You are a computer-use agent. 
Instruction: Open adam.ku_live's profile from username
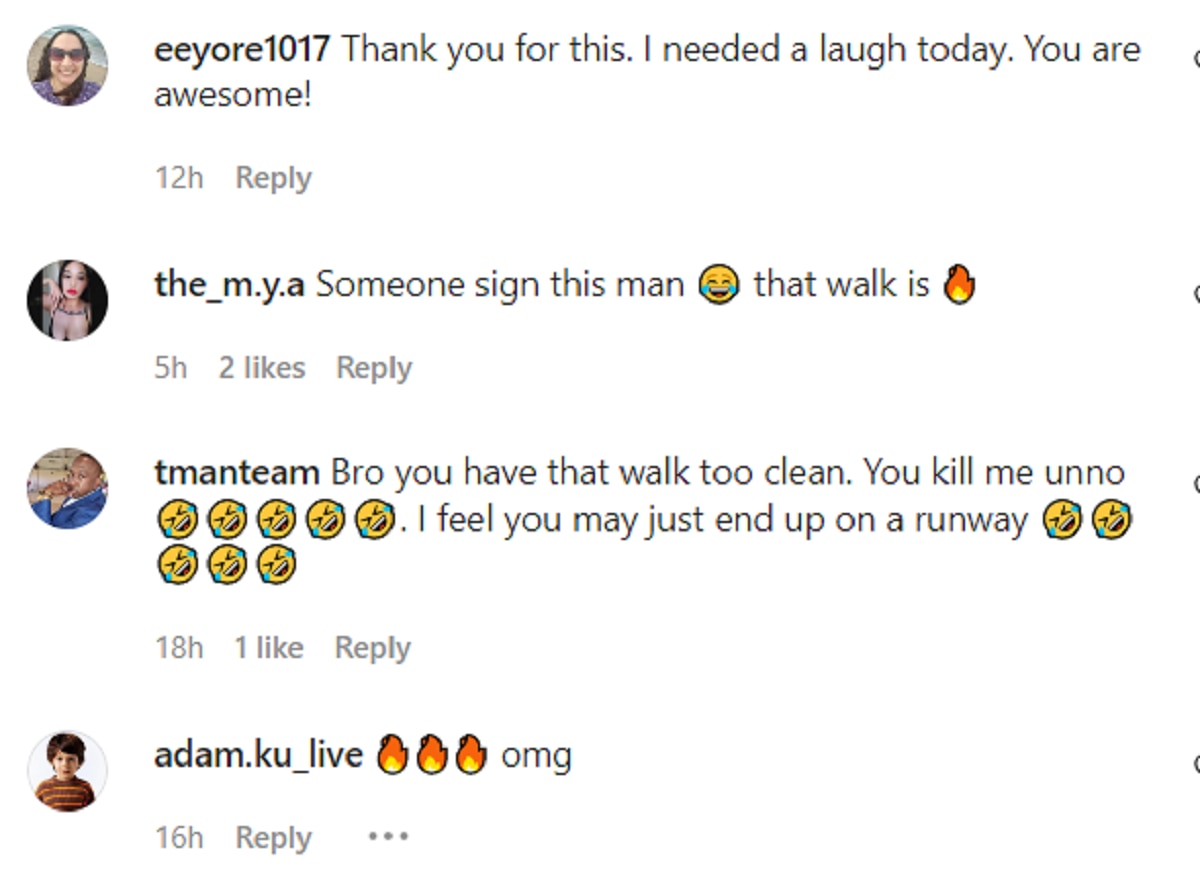pos(258,755)
